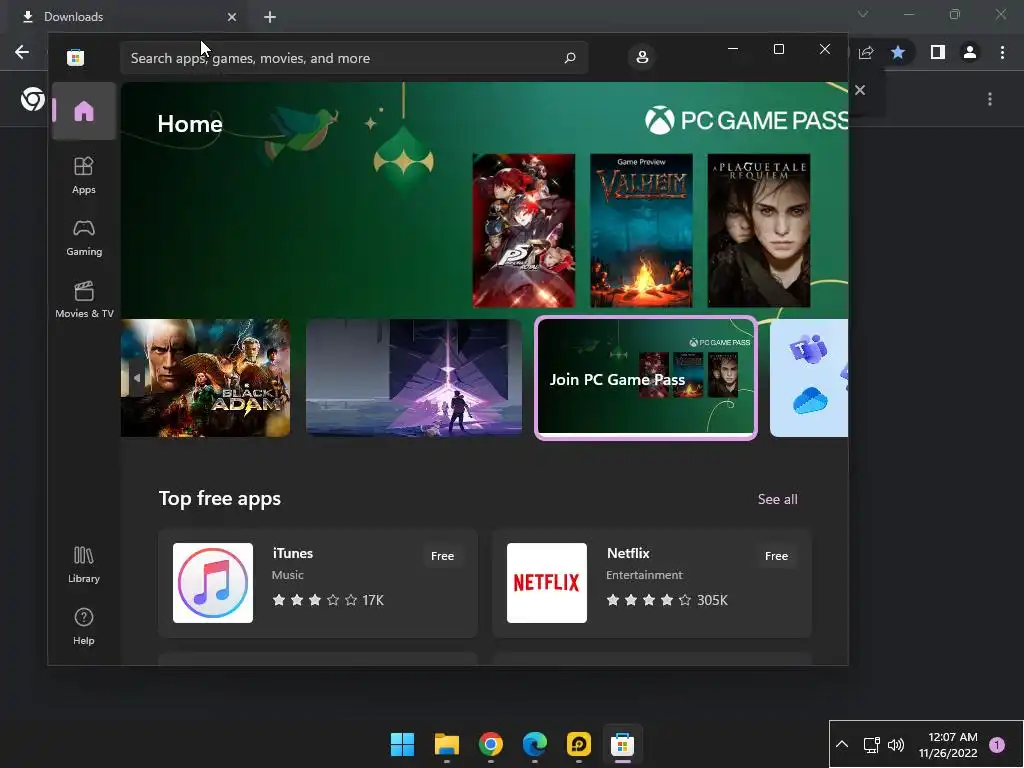
Task: Go to previous carousel banner arrow
Action: pyautogui.click(x=136, y=377)
